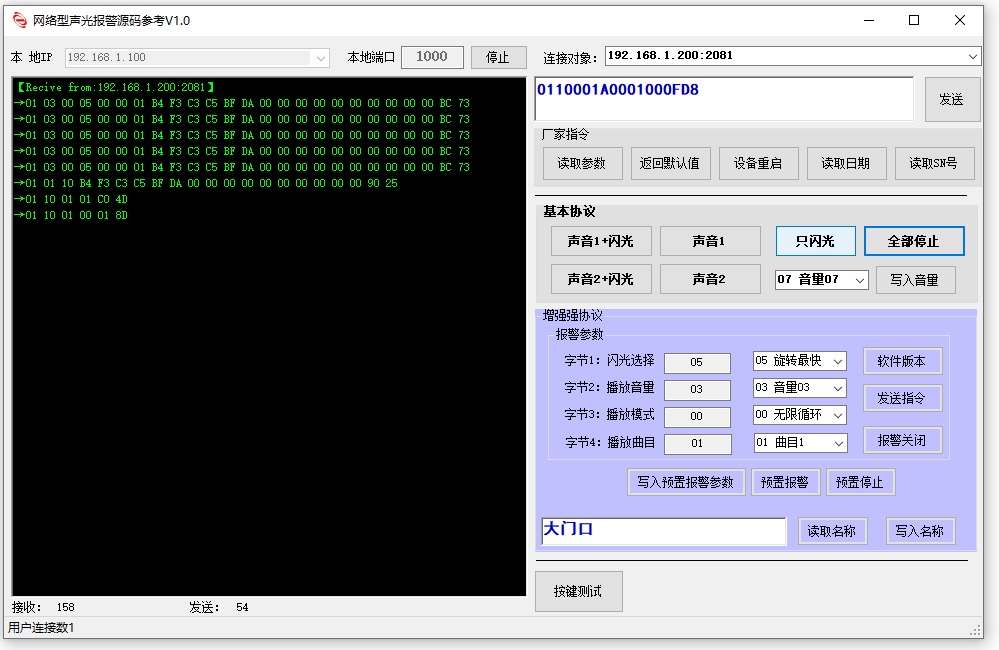Click the app icon in title bar
999x650 pixels.
point(20,20)
